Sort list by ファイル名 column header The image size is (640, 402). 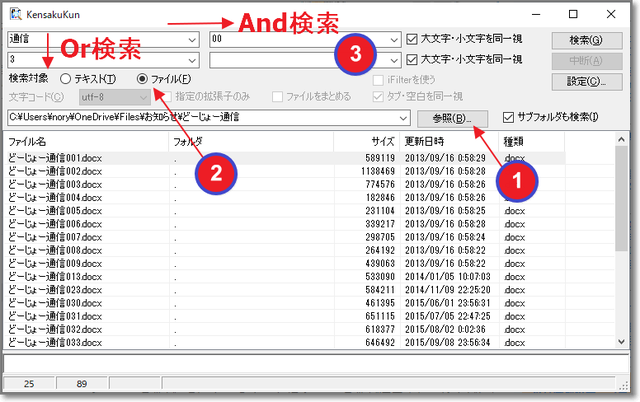click(28, 142)
